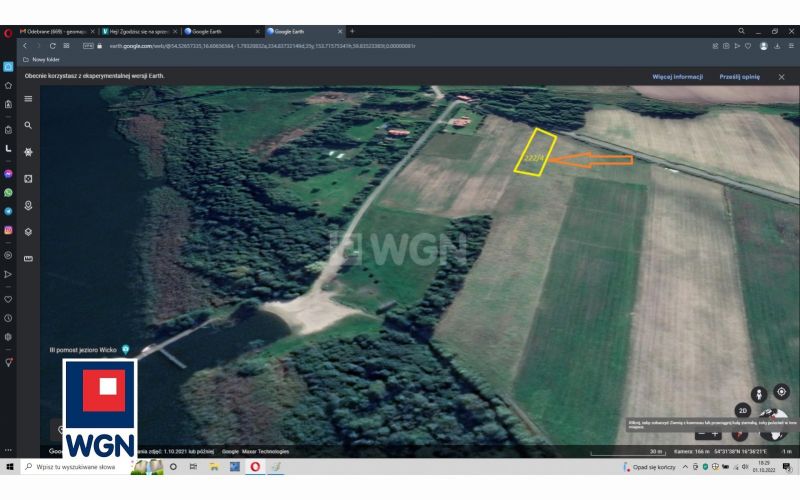Open Opera sidebar bookmarks heart icon

8,299
